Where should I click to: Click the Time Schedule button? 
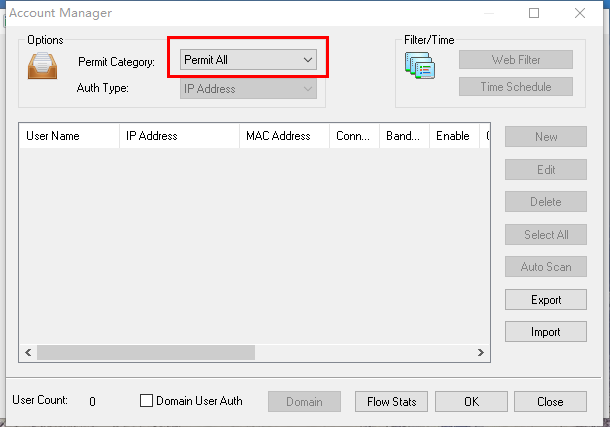coord(516,87)
